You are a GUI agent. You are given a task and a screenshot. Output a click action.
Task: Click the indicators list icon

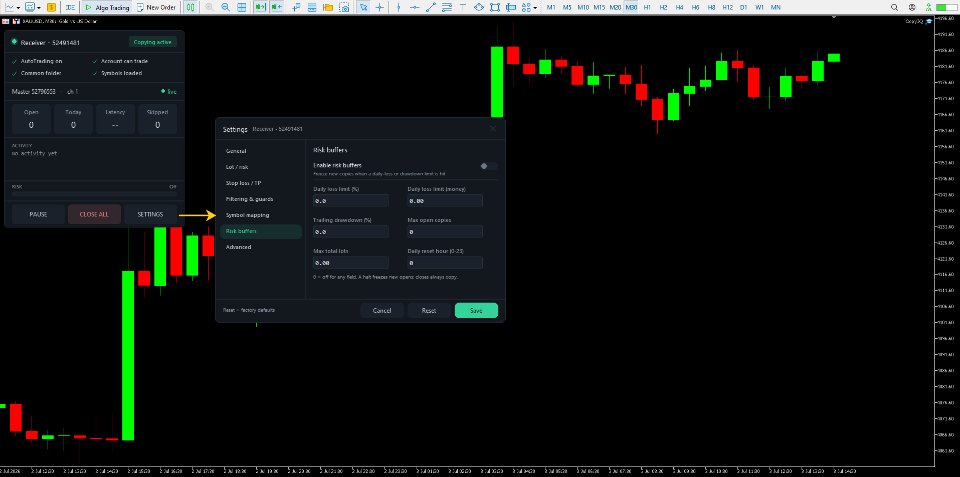click(296, 7)
